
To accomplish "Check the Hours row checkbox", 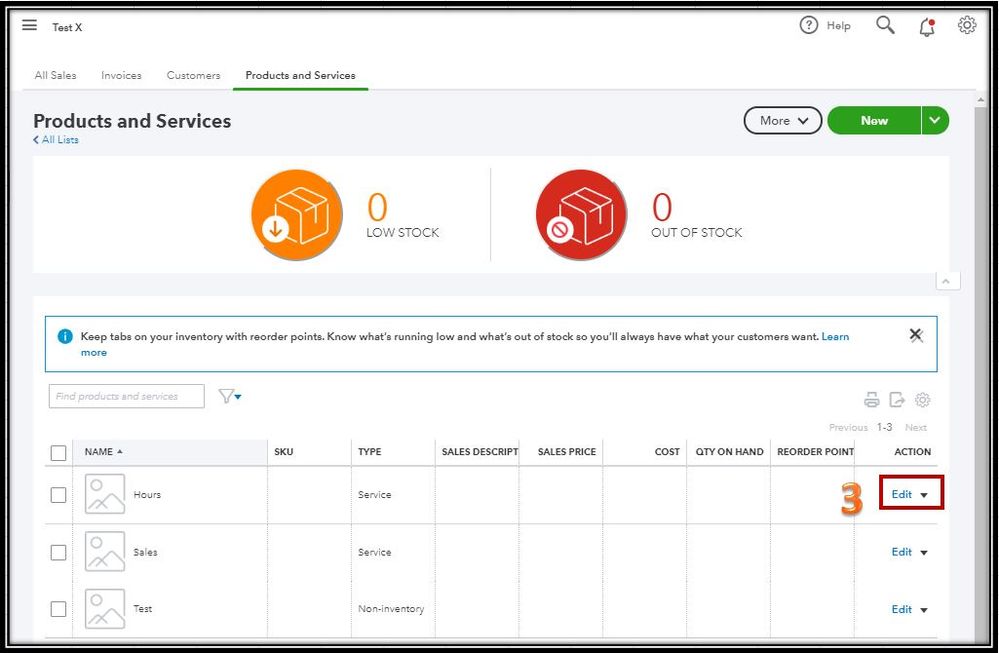I will 58,495.
